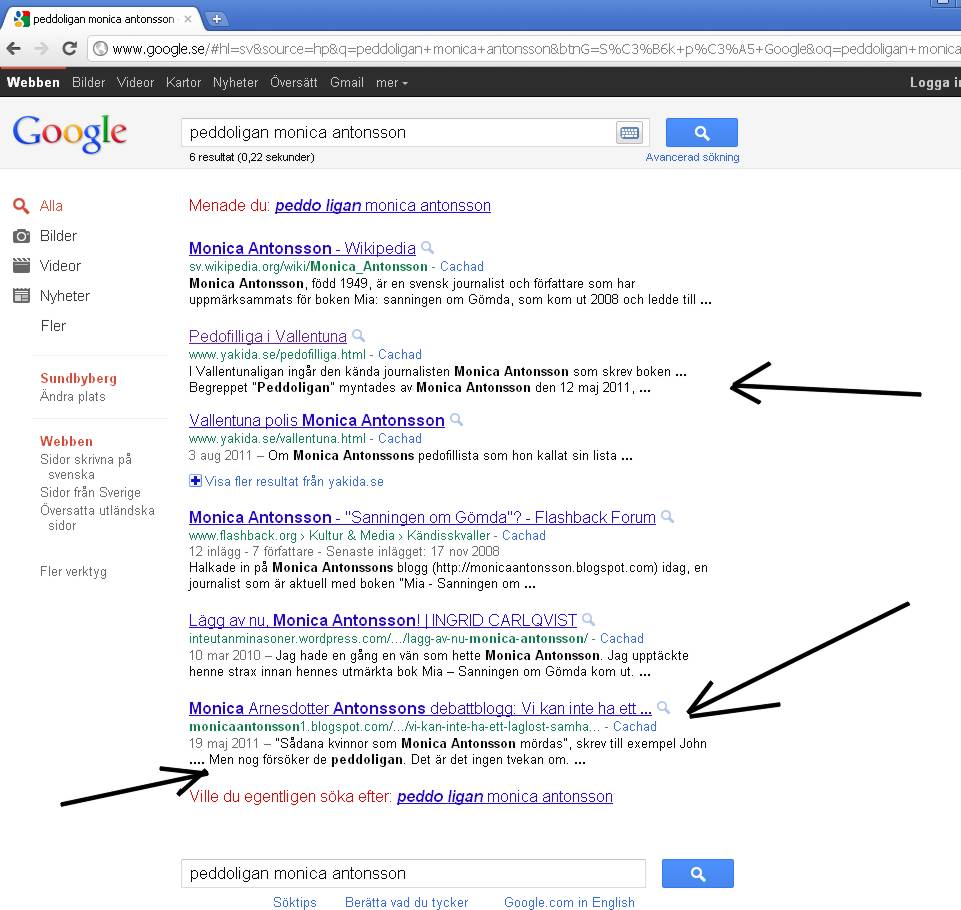Viewport: 961px width, 910px height.
Task: Select Fler in the left sidebar
Action: pyautogui.click(x=53, y=325)
